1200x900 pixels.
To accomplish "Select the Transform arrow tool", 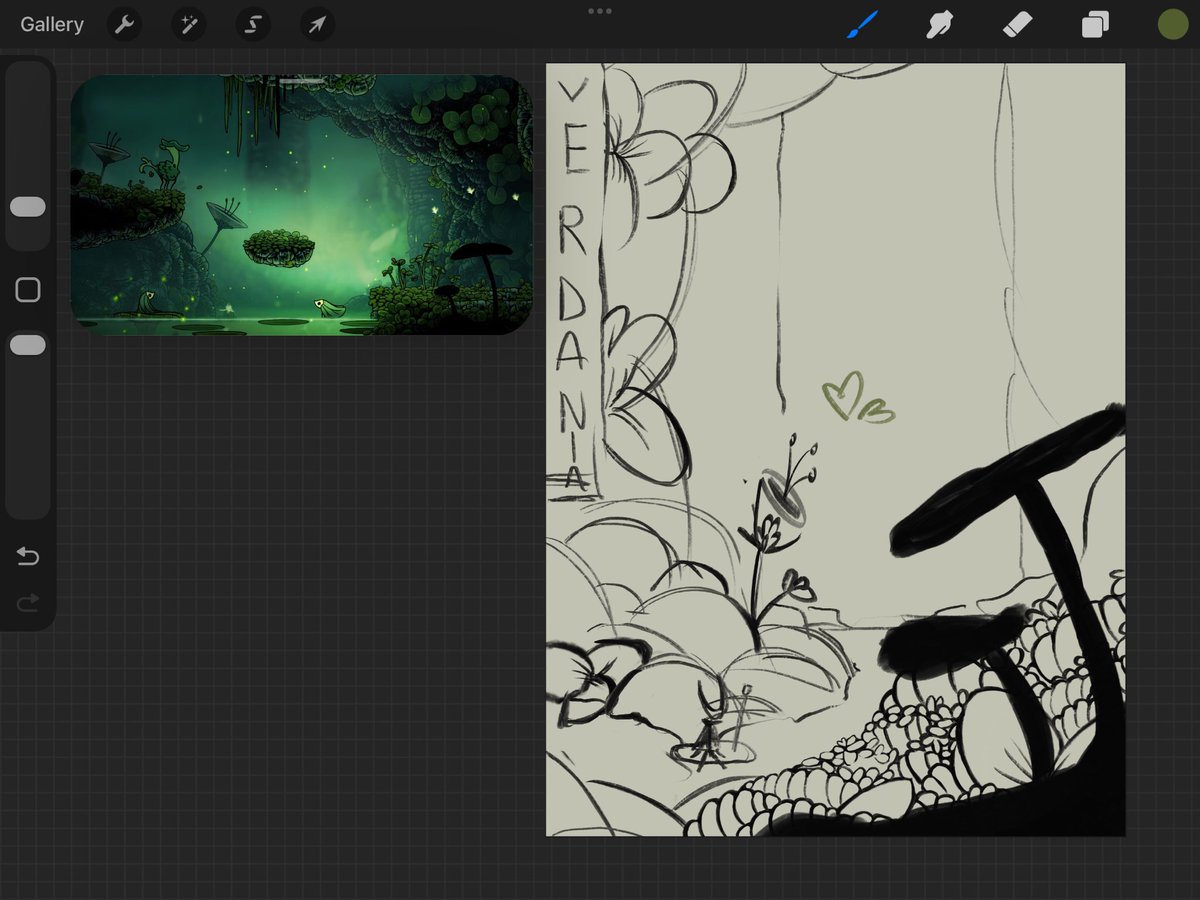I will pos(316,24).
